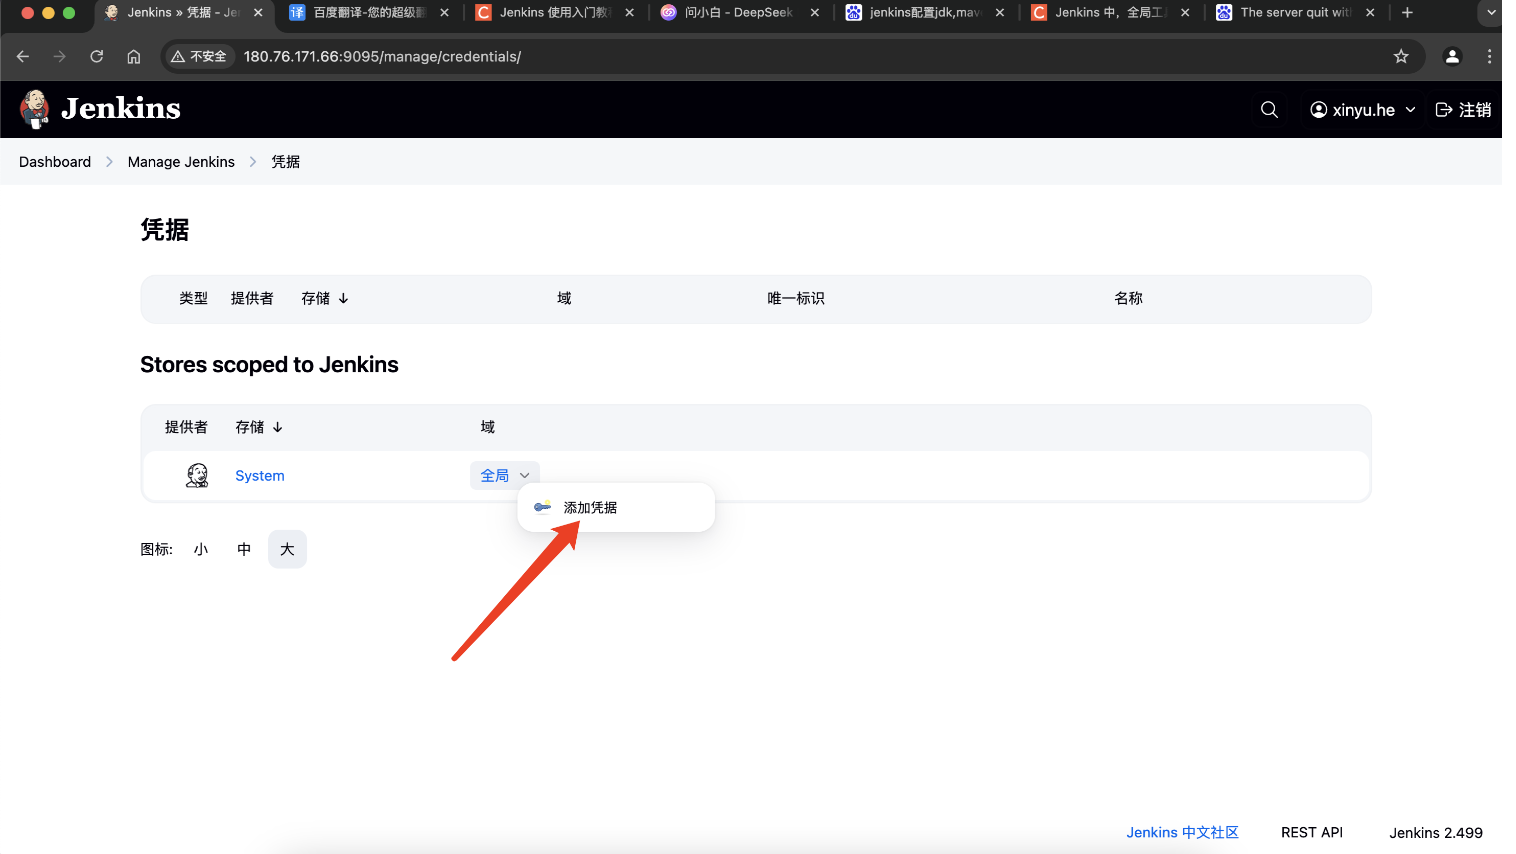Click the 提供者 header in top table
The image size is (1516, 854).
coord(252,298)
